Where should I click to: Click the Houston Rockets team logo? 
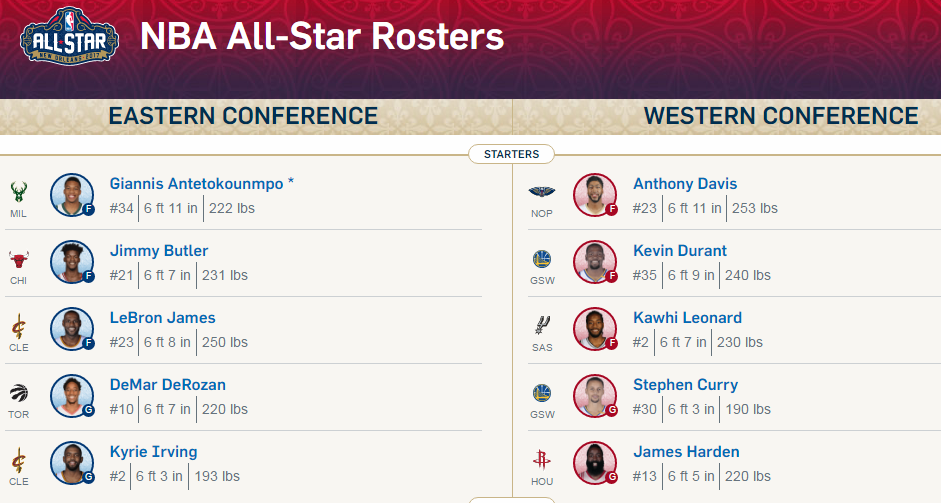[542, 460]
